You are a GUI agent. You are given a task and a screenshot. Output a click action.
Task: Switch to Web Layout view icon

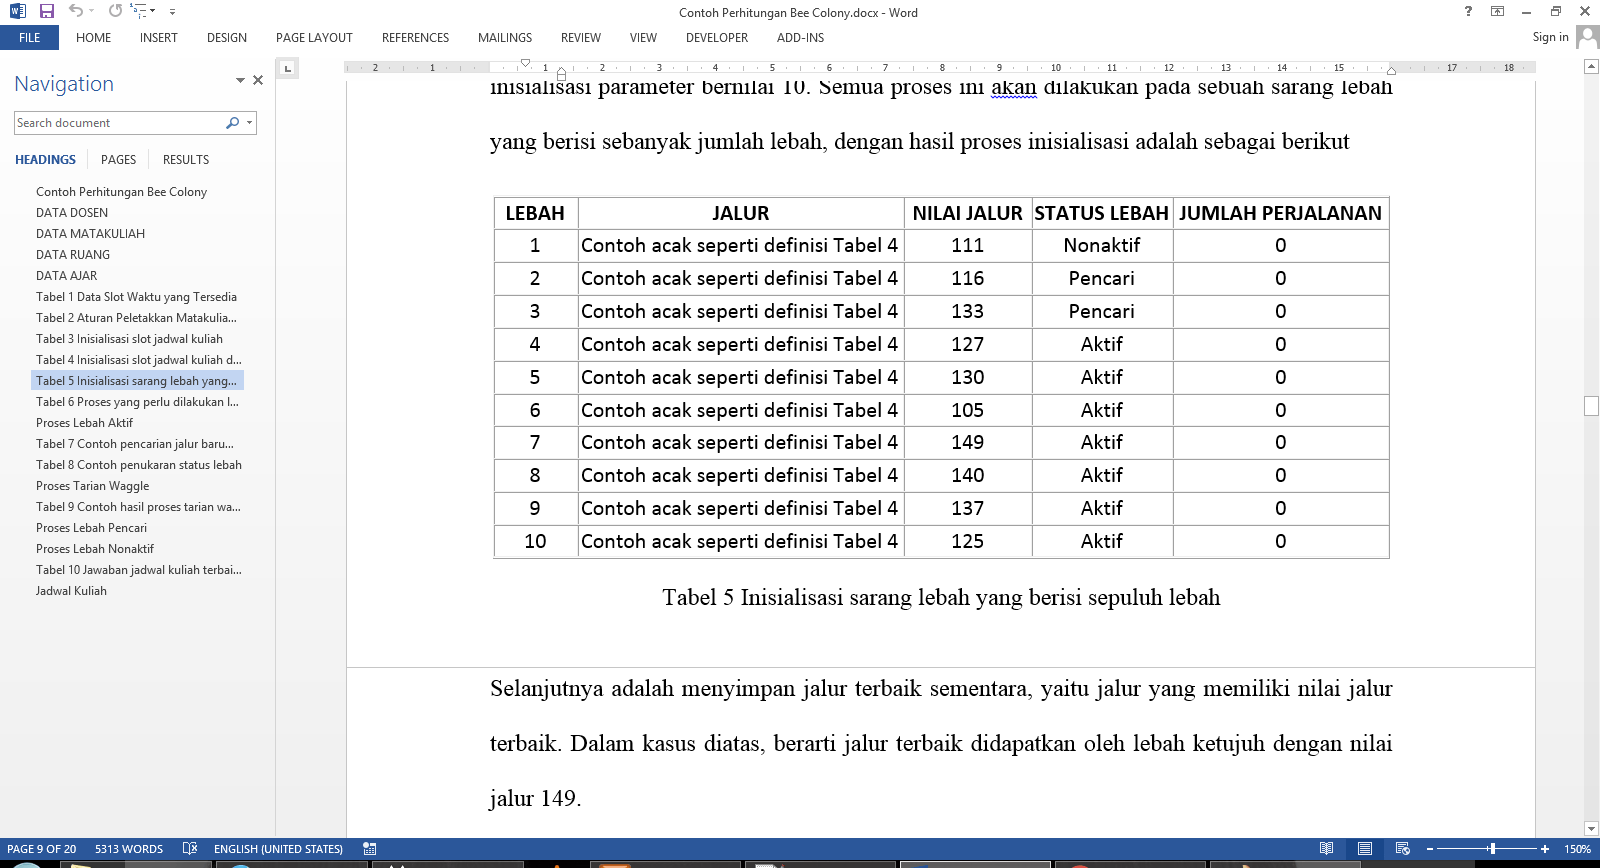(x=1402, y=849)
